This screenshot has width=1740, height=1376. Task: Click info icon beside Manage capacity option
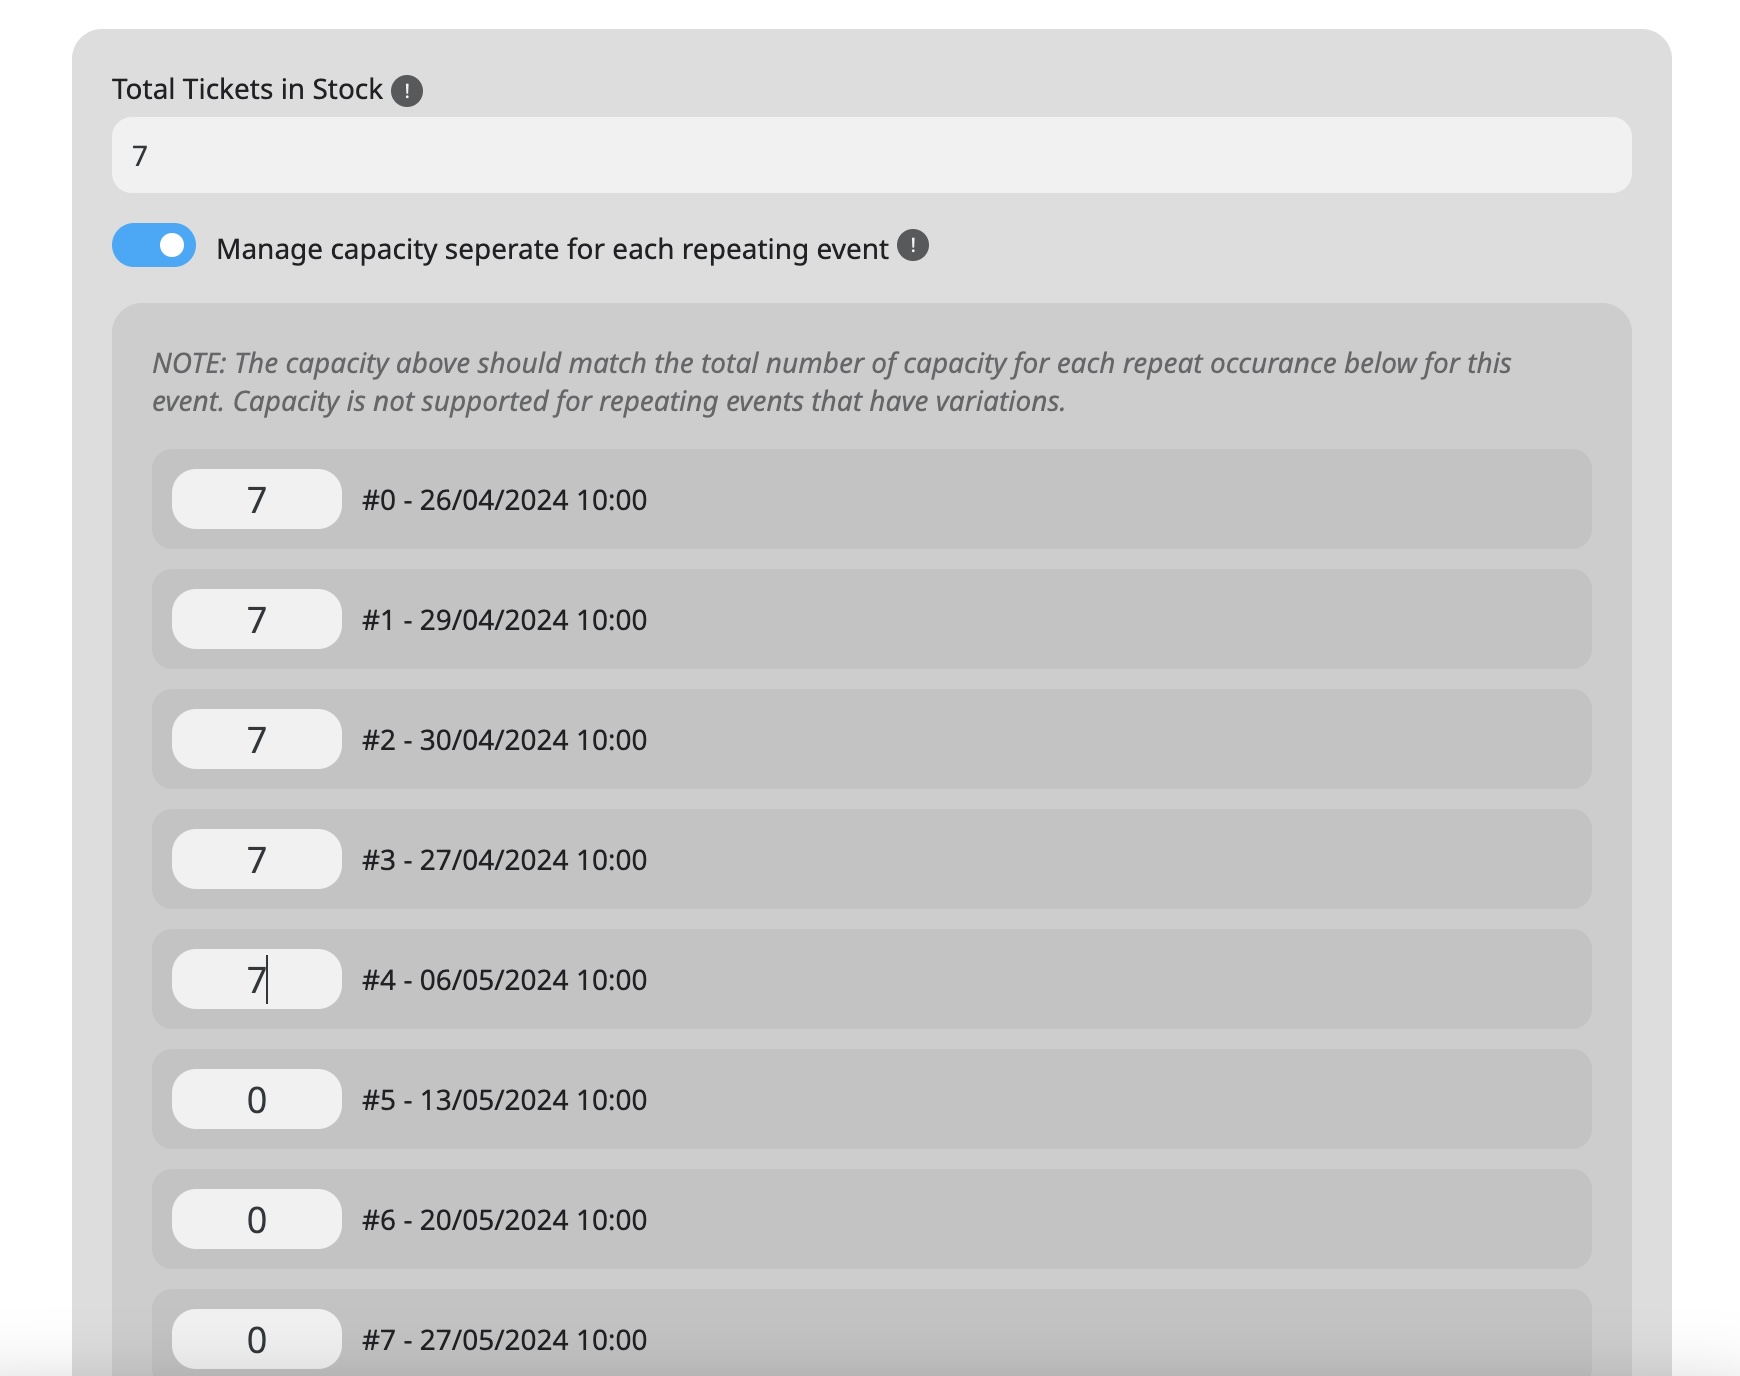click(913, 246)
